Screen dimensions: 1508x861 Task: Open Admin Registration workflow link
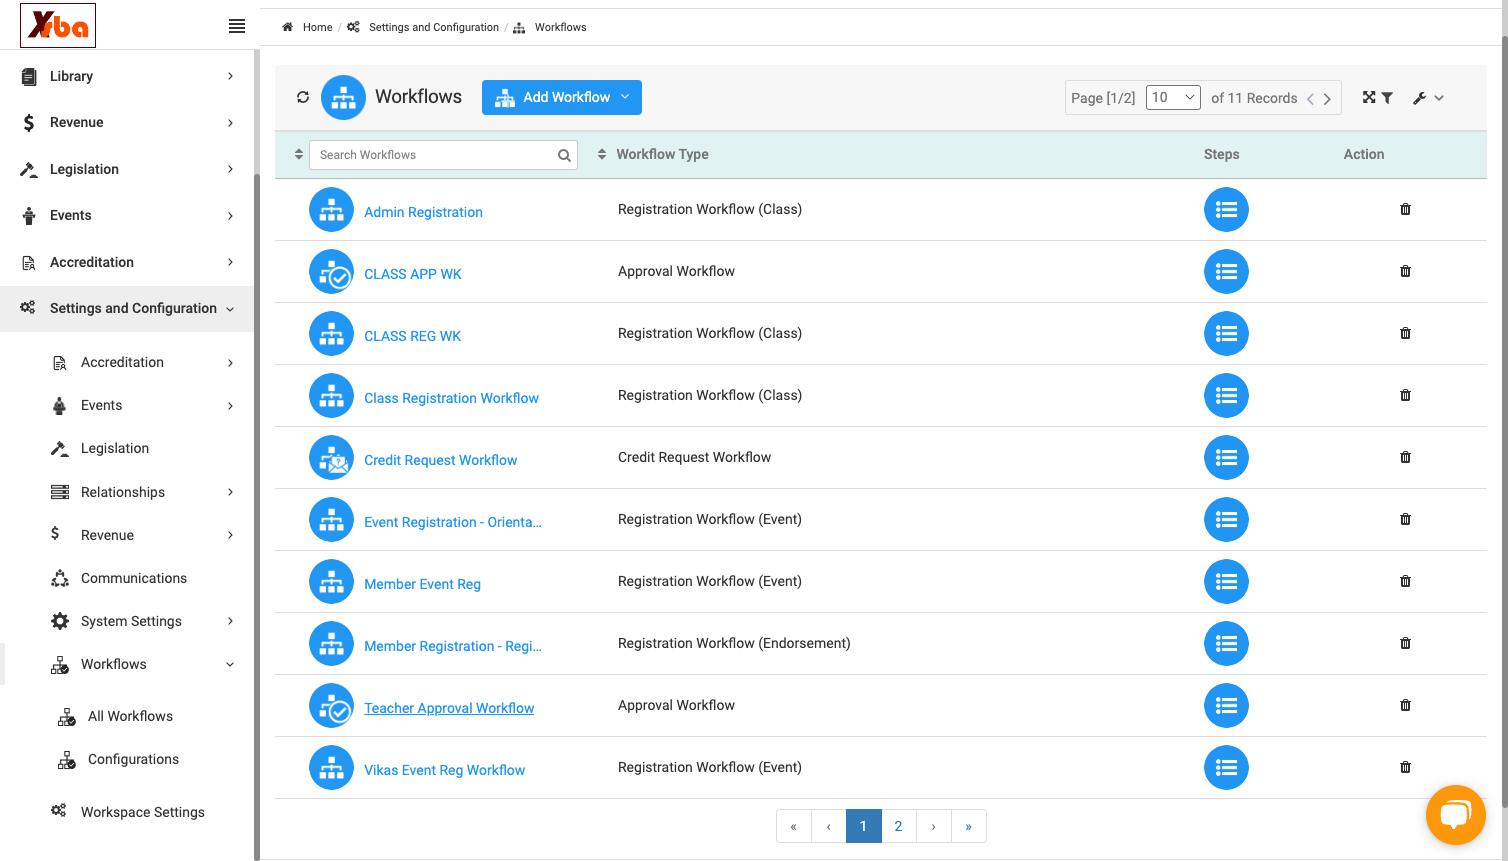(x=423, y=212)
